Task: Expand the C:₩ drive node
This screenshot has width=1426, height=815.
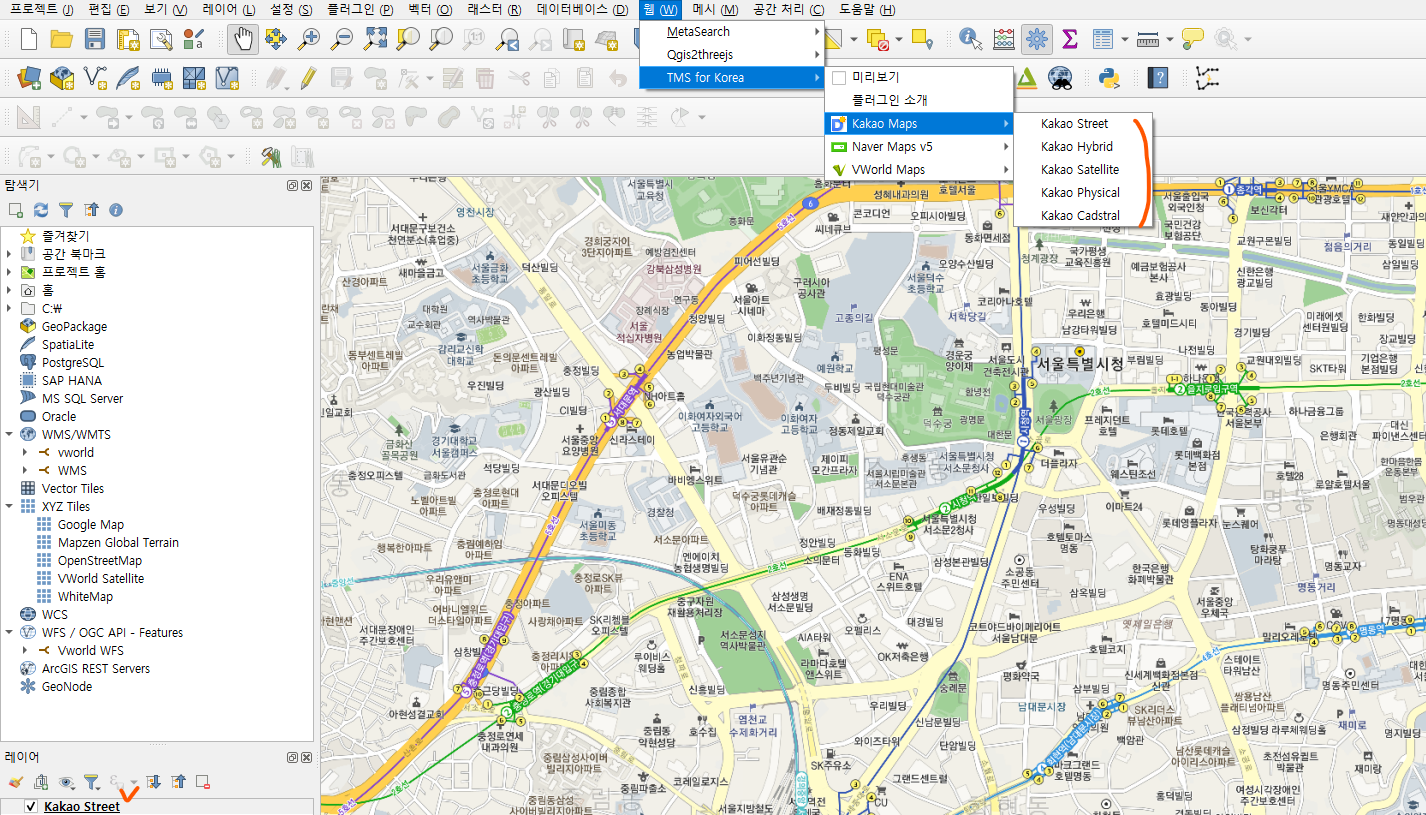Action: click(x=9, y=308)
